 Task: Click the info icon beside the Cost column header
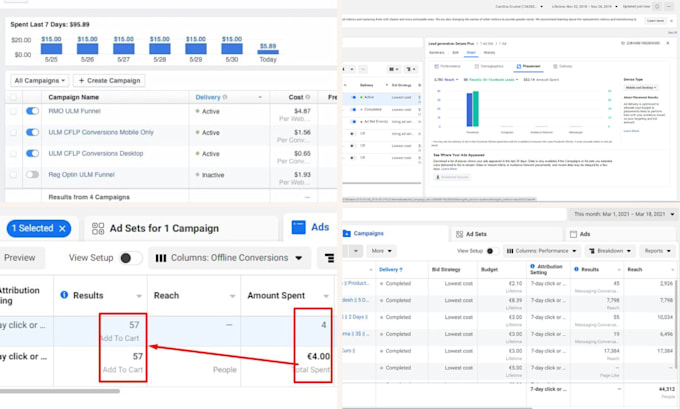pos(308,97)
